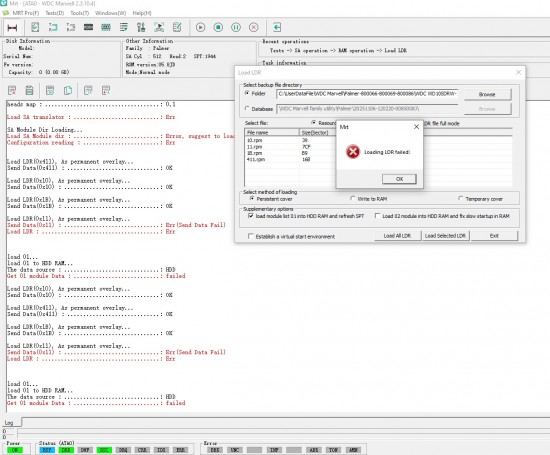Click the save log icon above log panel
Viewport: 550px width, 455px height.
[29, 91]
